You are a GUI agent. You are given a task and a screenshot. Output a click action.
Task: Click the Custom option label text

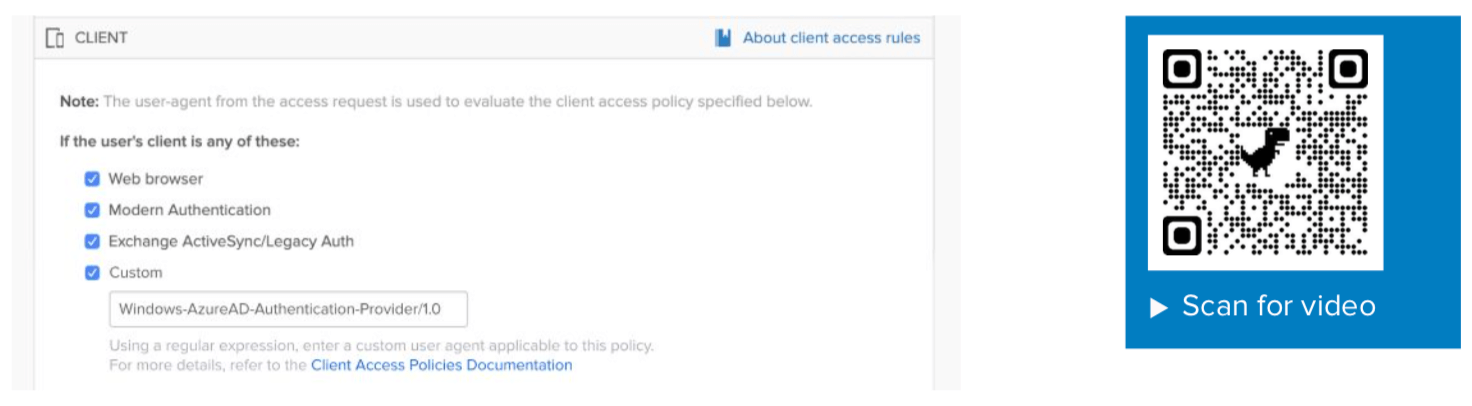(135, 272)
